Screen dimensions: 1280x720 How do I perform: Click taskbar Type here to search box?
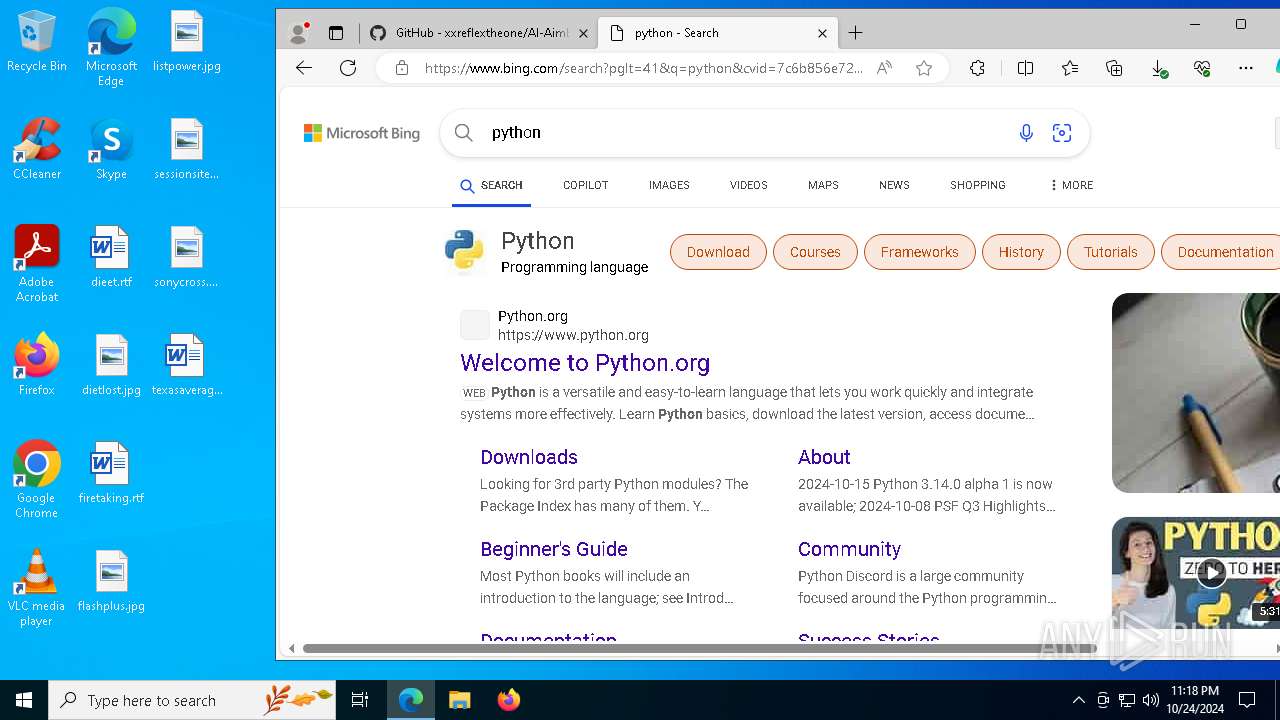click(192, 700)
